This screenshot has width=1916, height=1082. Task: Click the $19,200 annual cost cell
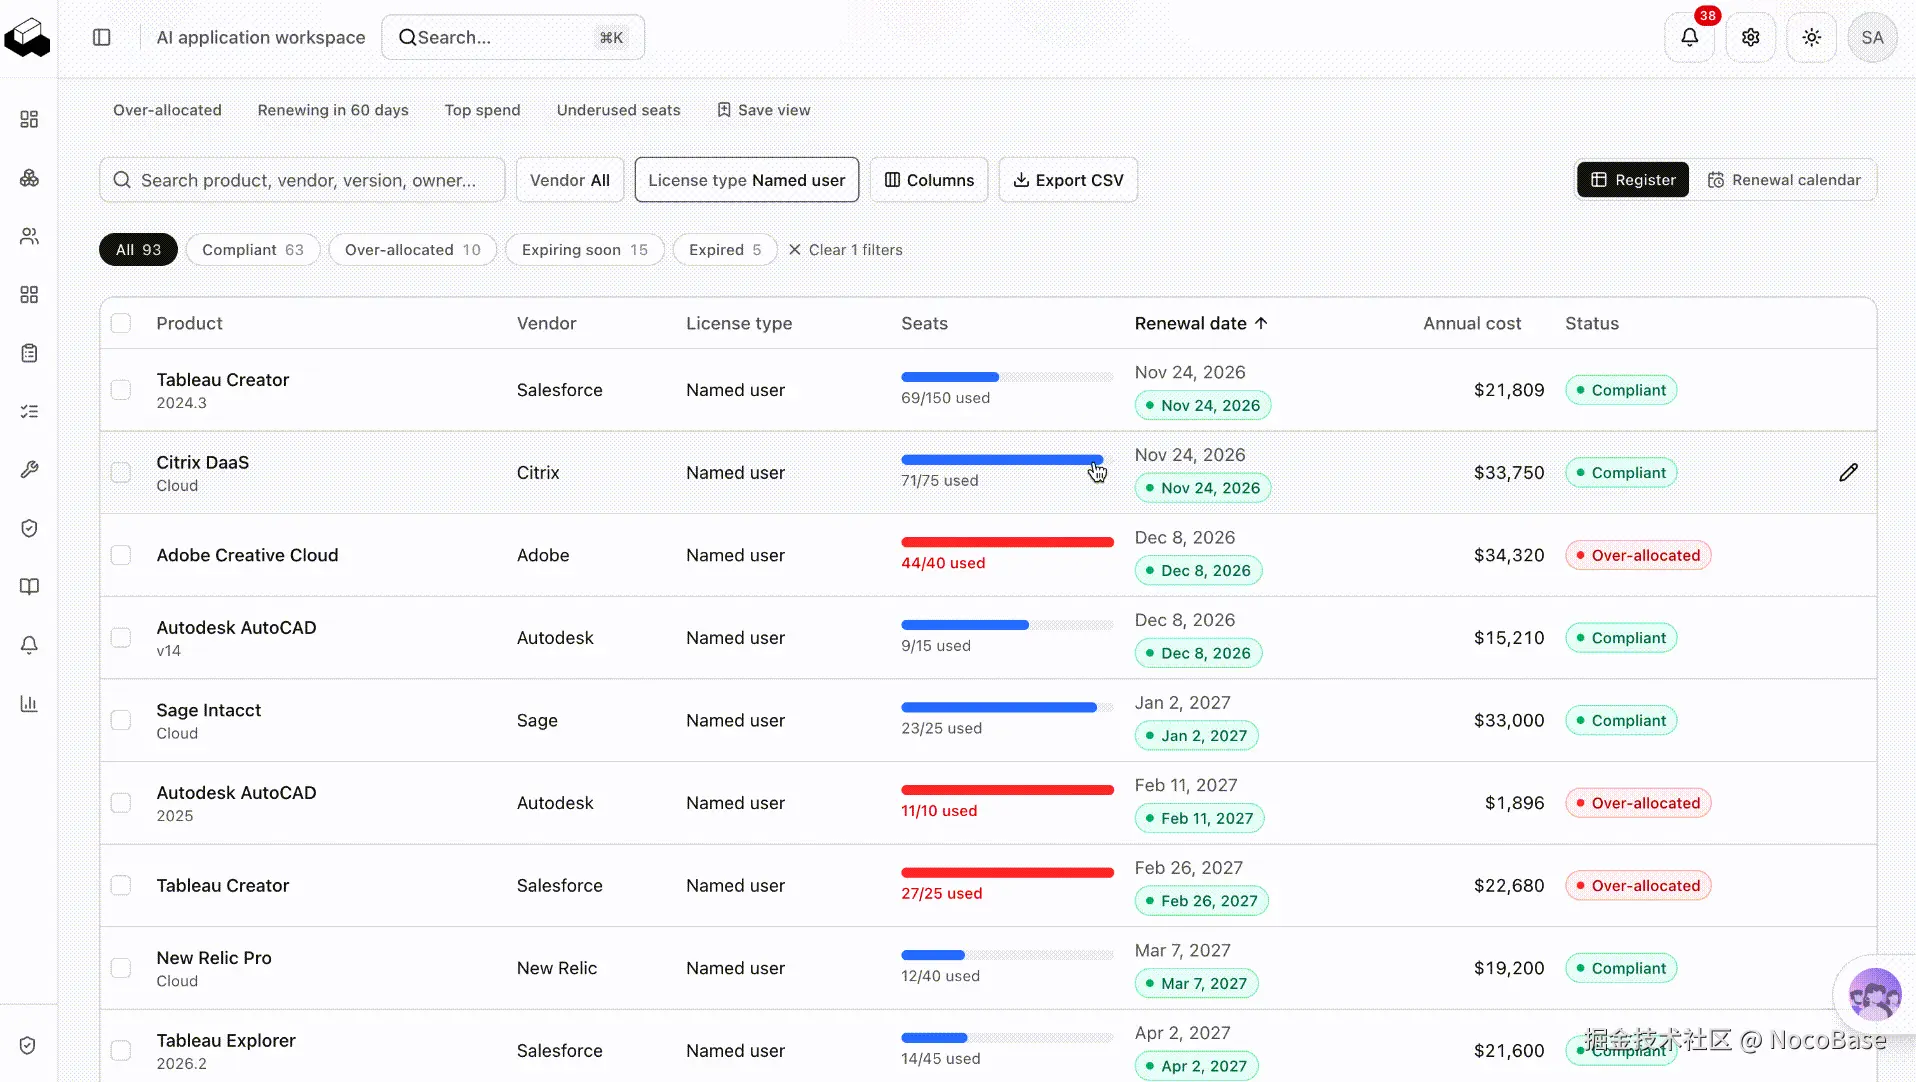pyautogui.click(x=1508, y=968)
